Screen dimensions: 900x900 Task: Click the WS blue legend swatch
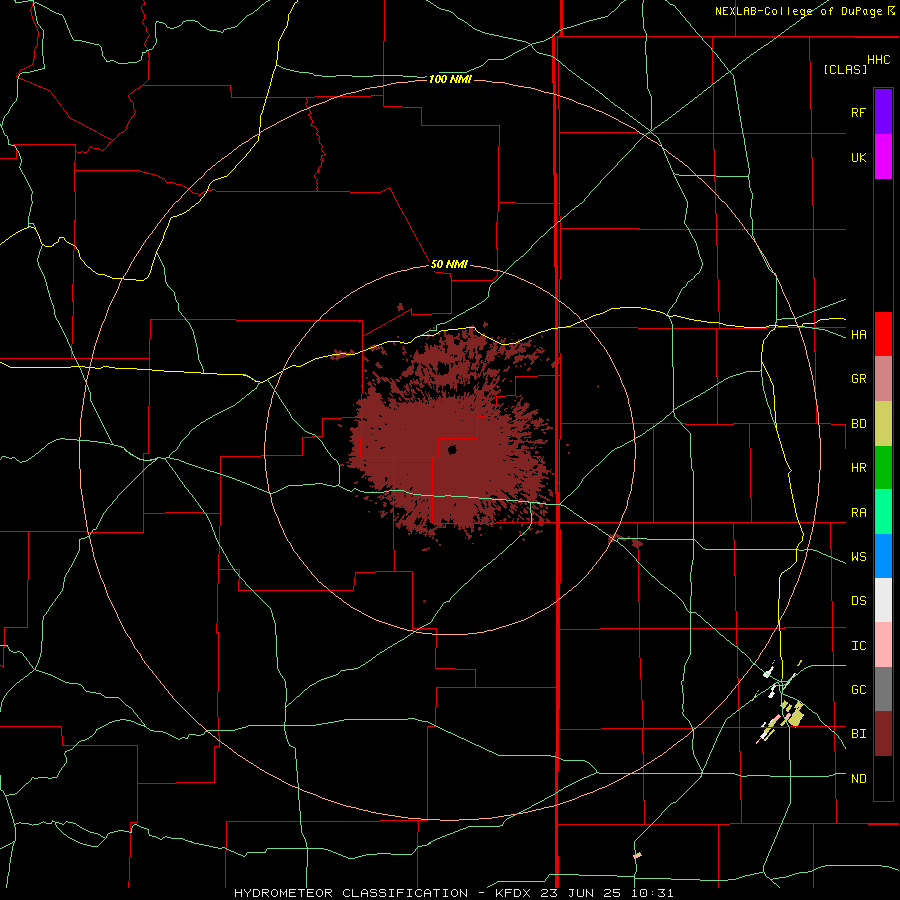(x=883, y=556)
